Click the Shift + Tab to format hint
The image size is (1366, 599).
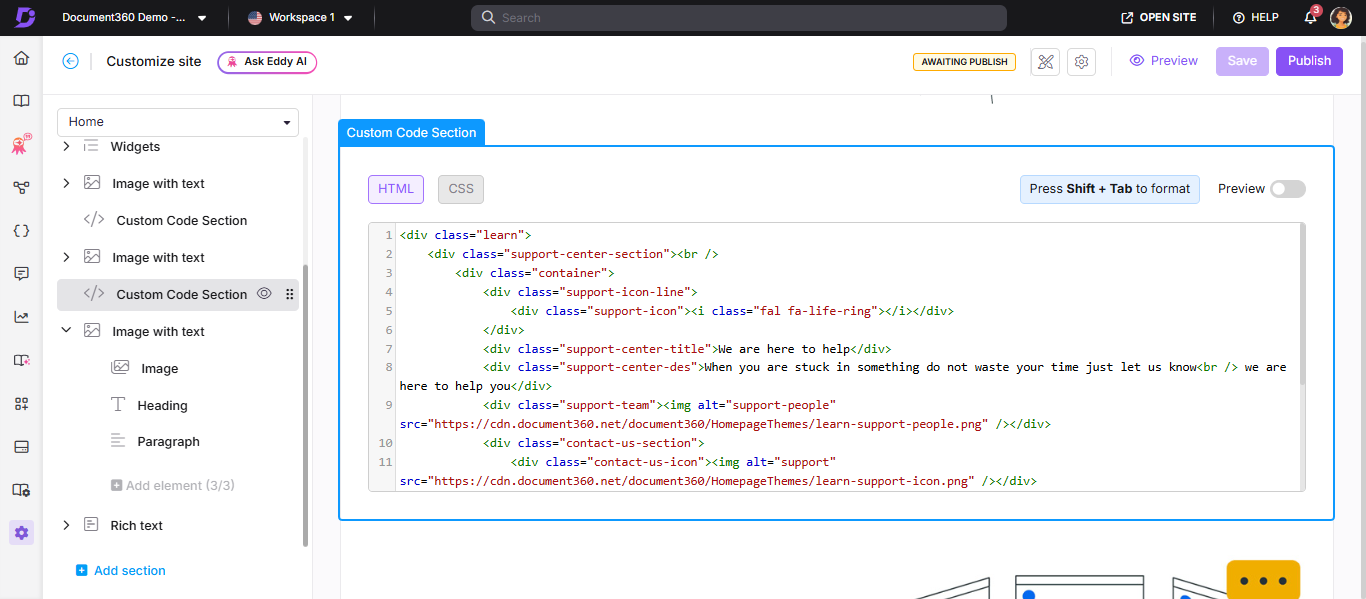pyautogui.click(x=1110, y=189)
